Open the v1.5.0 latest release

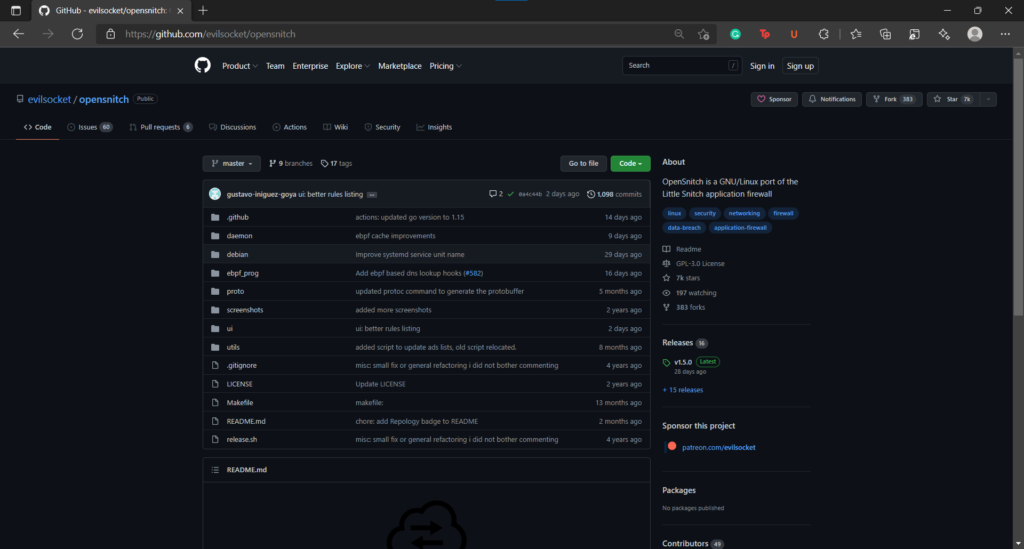click(x=683, y=362)
